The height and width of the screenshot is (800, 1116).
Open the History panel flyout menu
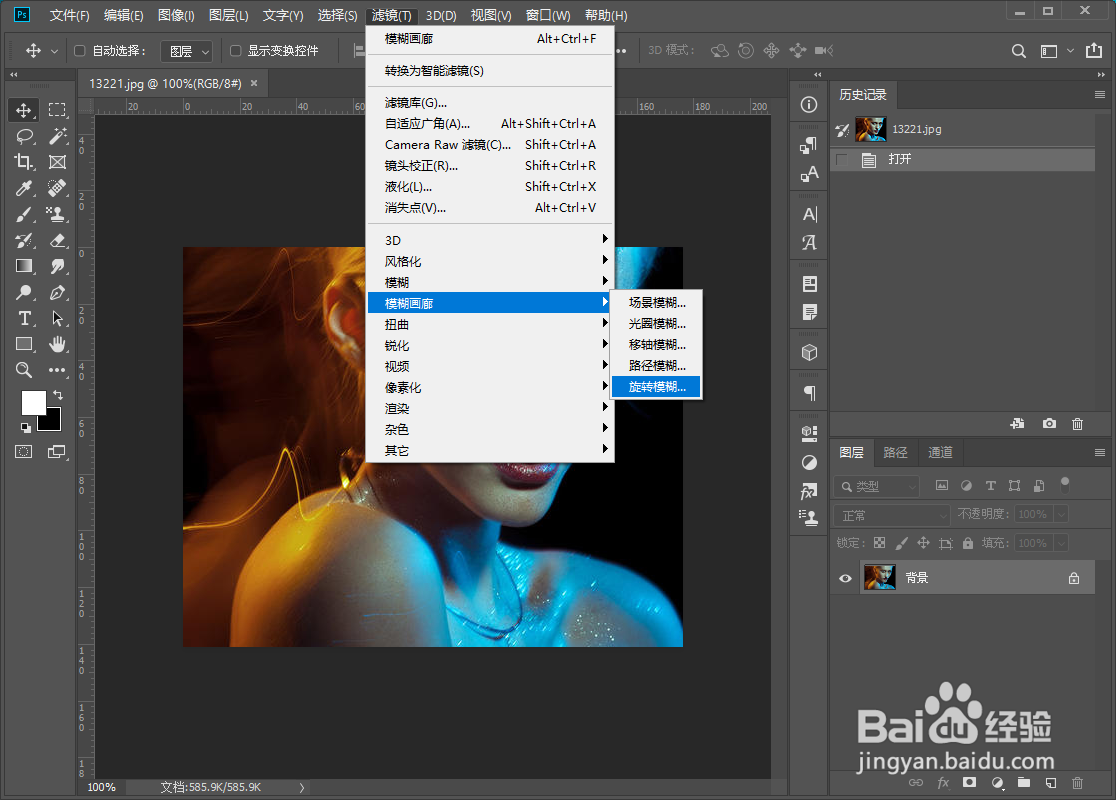click(1100, 95)
